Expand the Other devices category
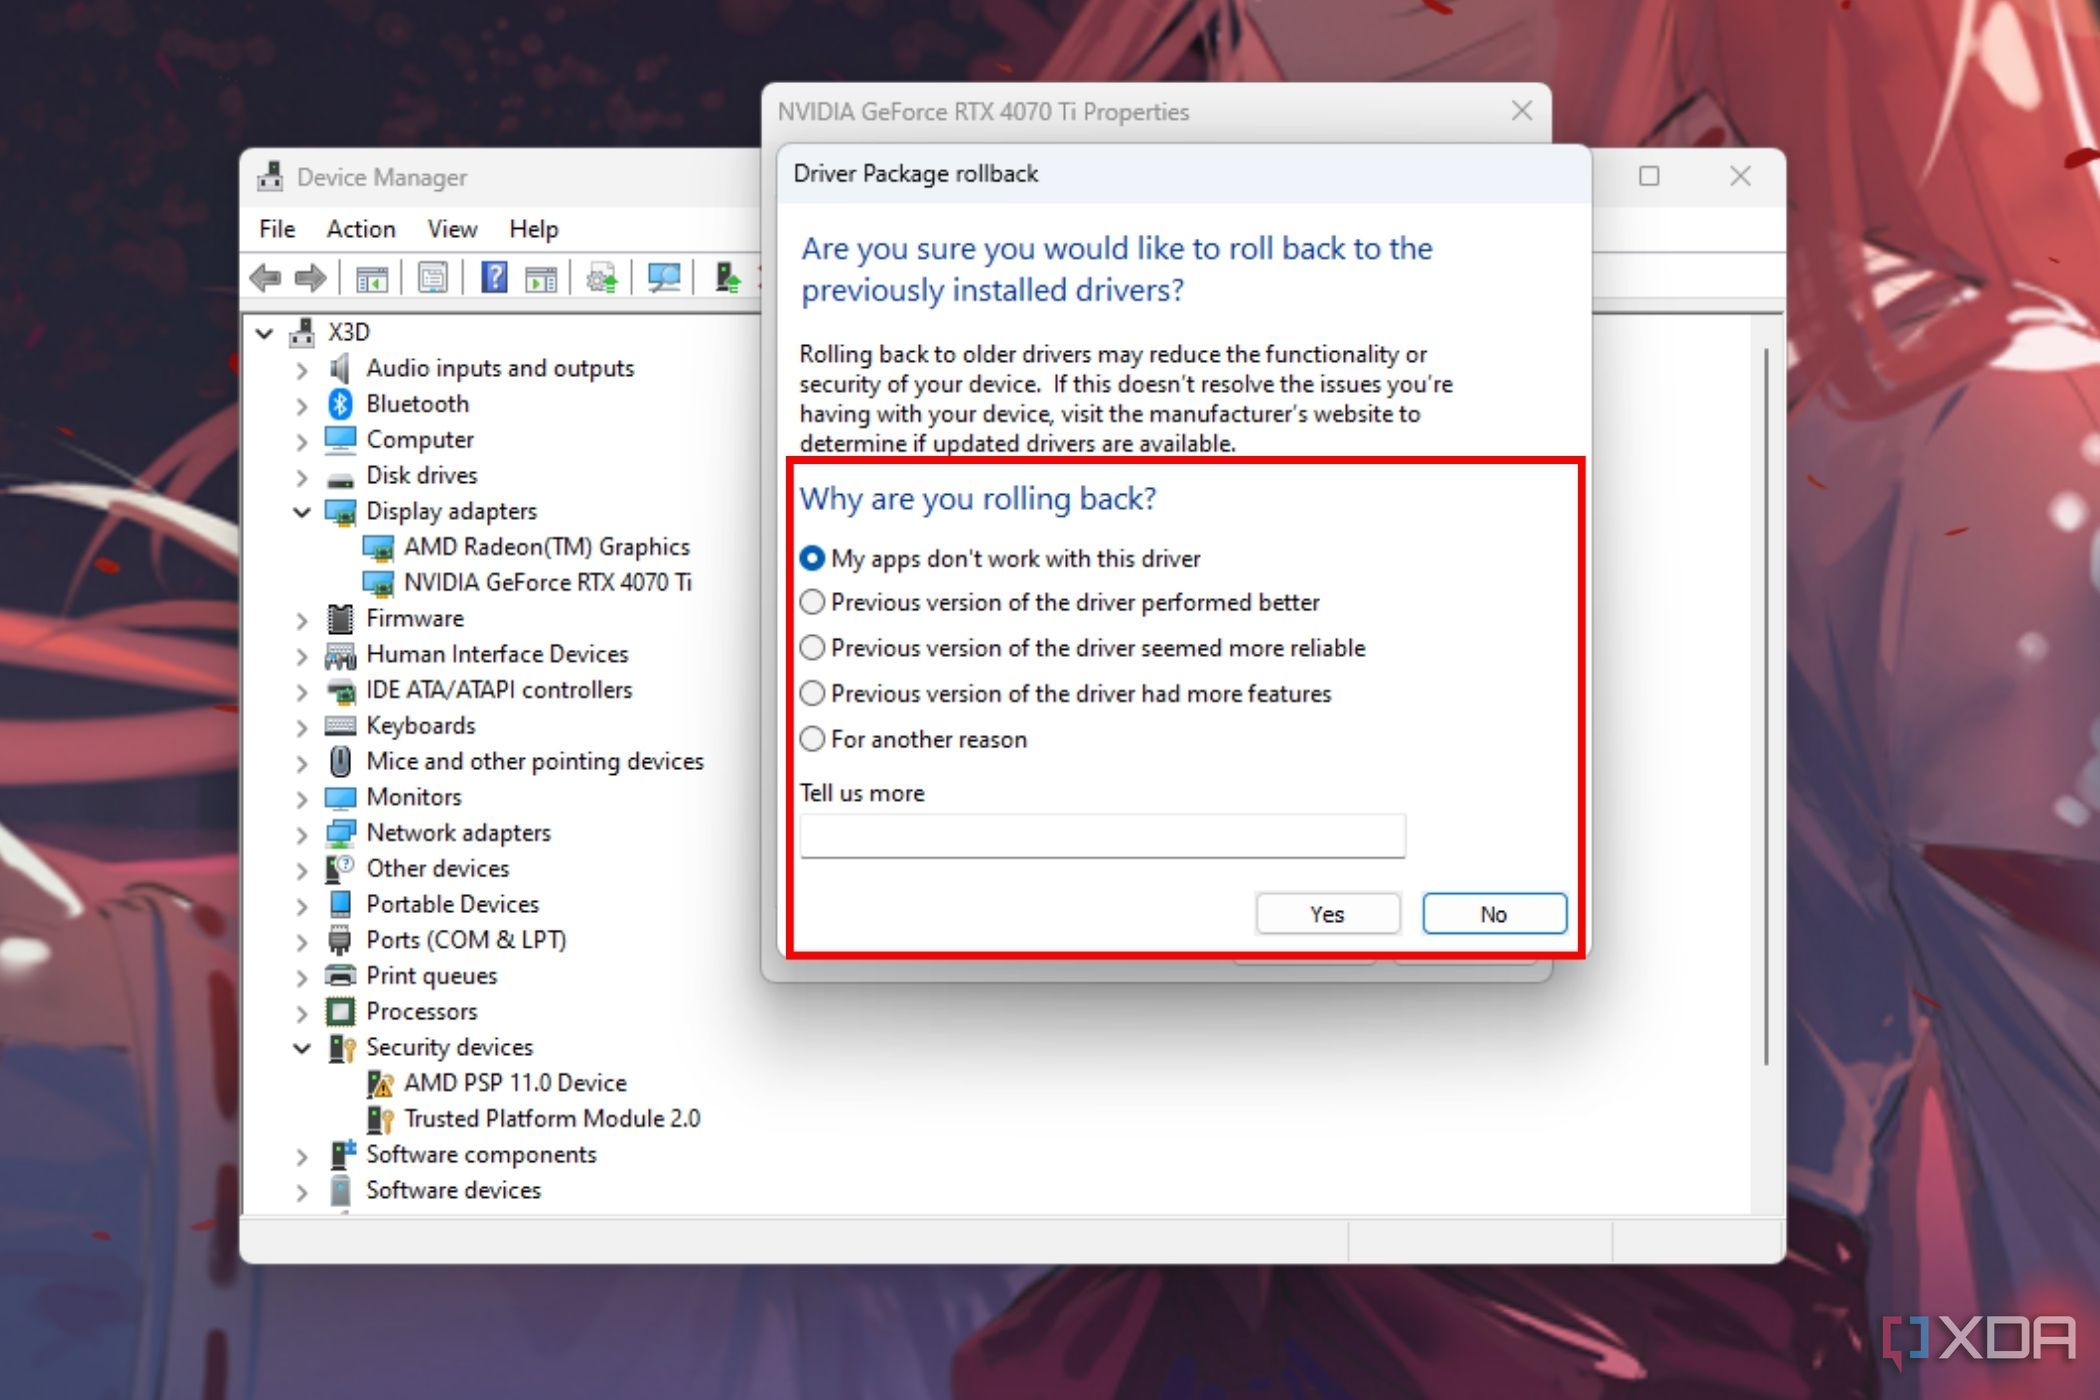Screen dimensions: 2100x1400 click(302, 870)
